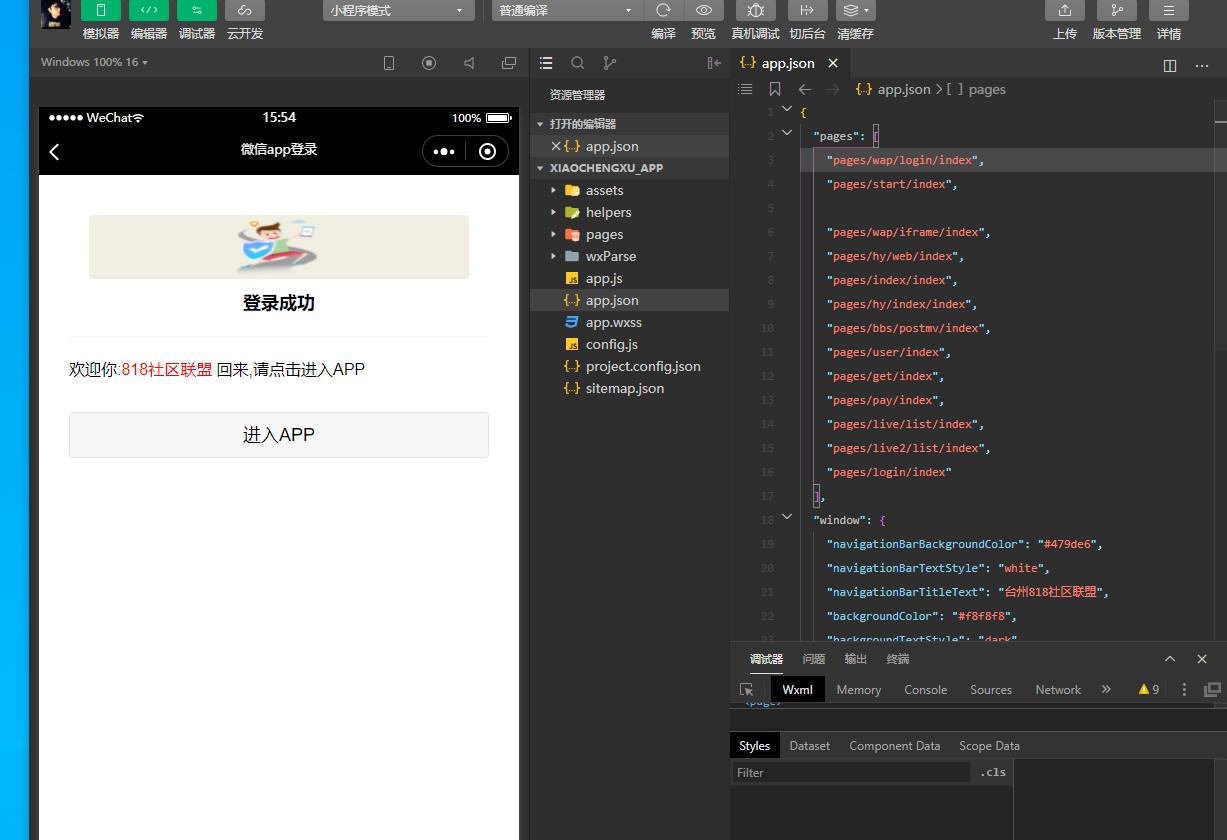
Task: Expand the assets folder
Action: [604, 190]
